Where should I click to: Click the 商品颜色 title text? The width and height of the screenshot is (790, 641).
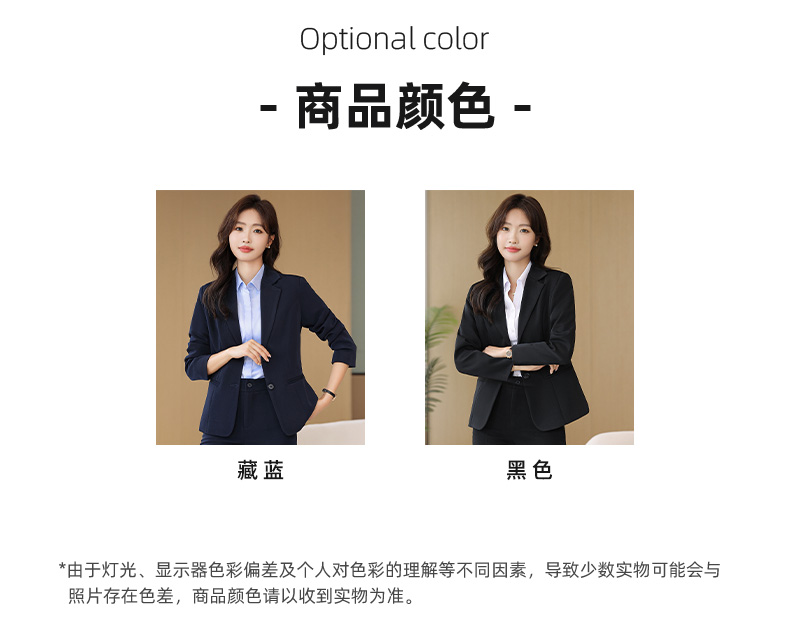click(395, 107)
